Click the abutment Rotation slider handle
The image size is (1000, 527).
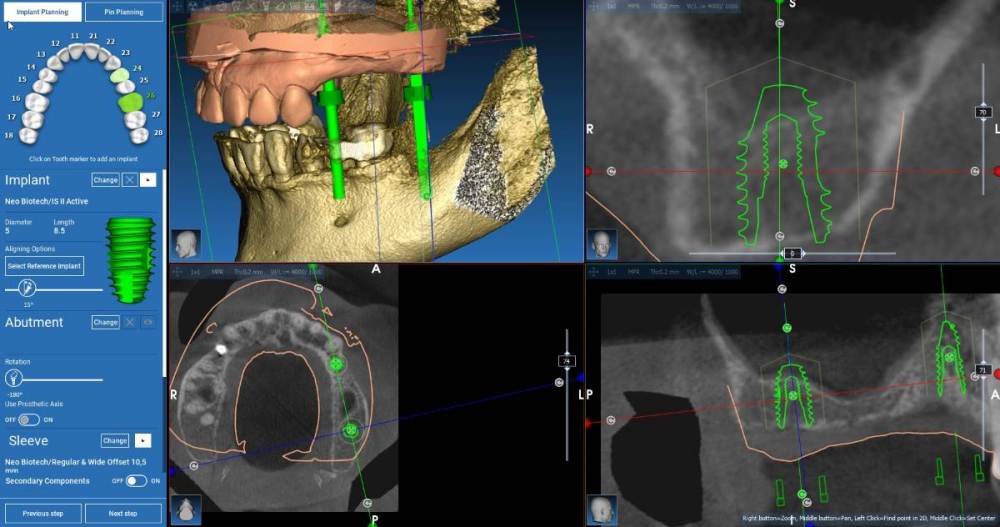[14, 379]
